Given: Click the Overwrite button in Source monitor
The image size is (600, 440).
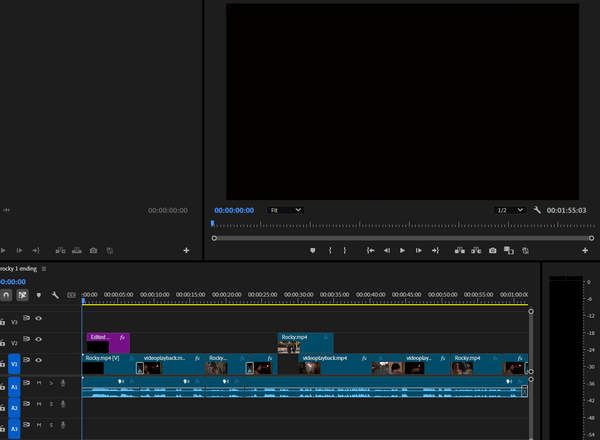Looking at the screenshot, I should click(77, 251).
